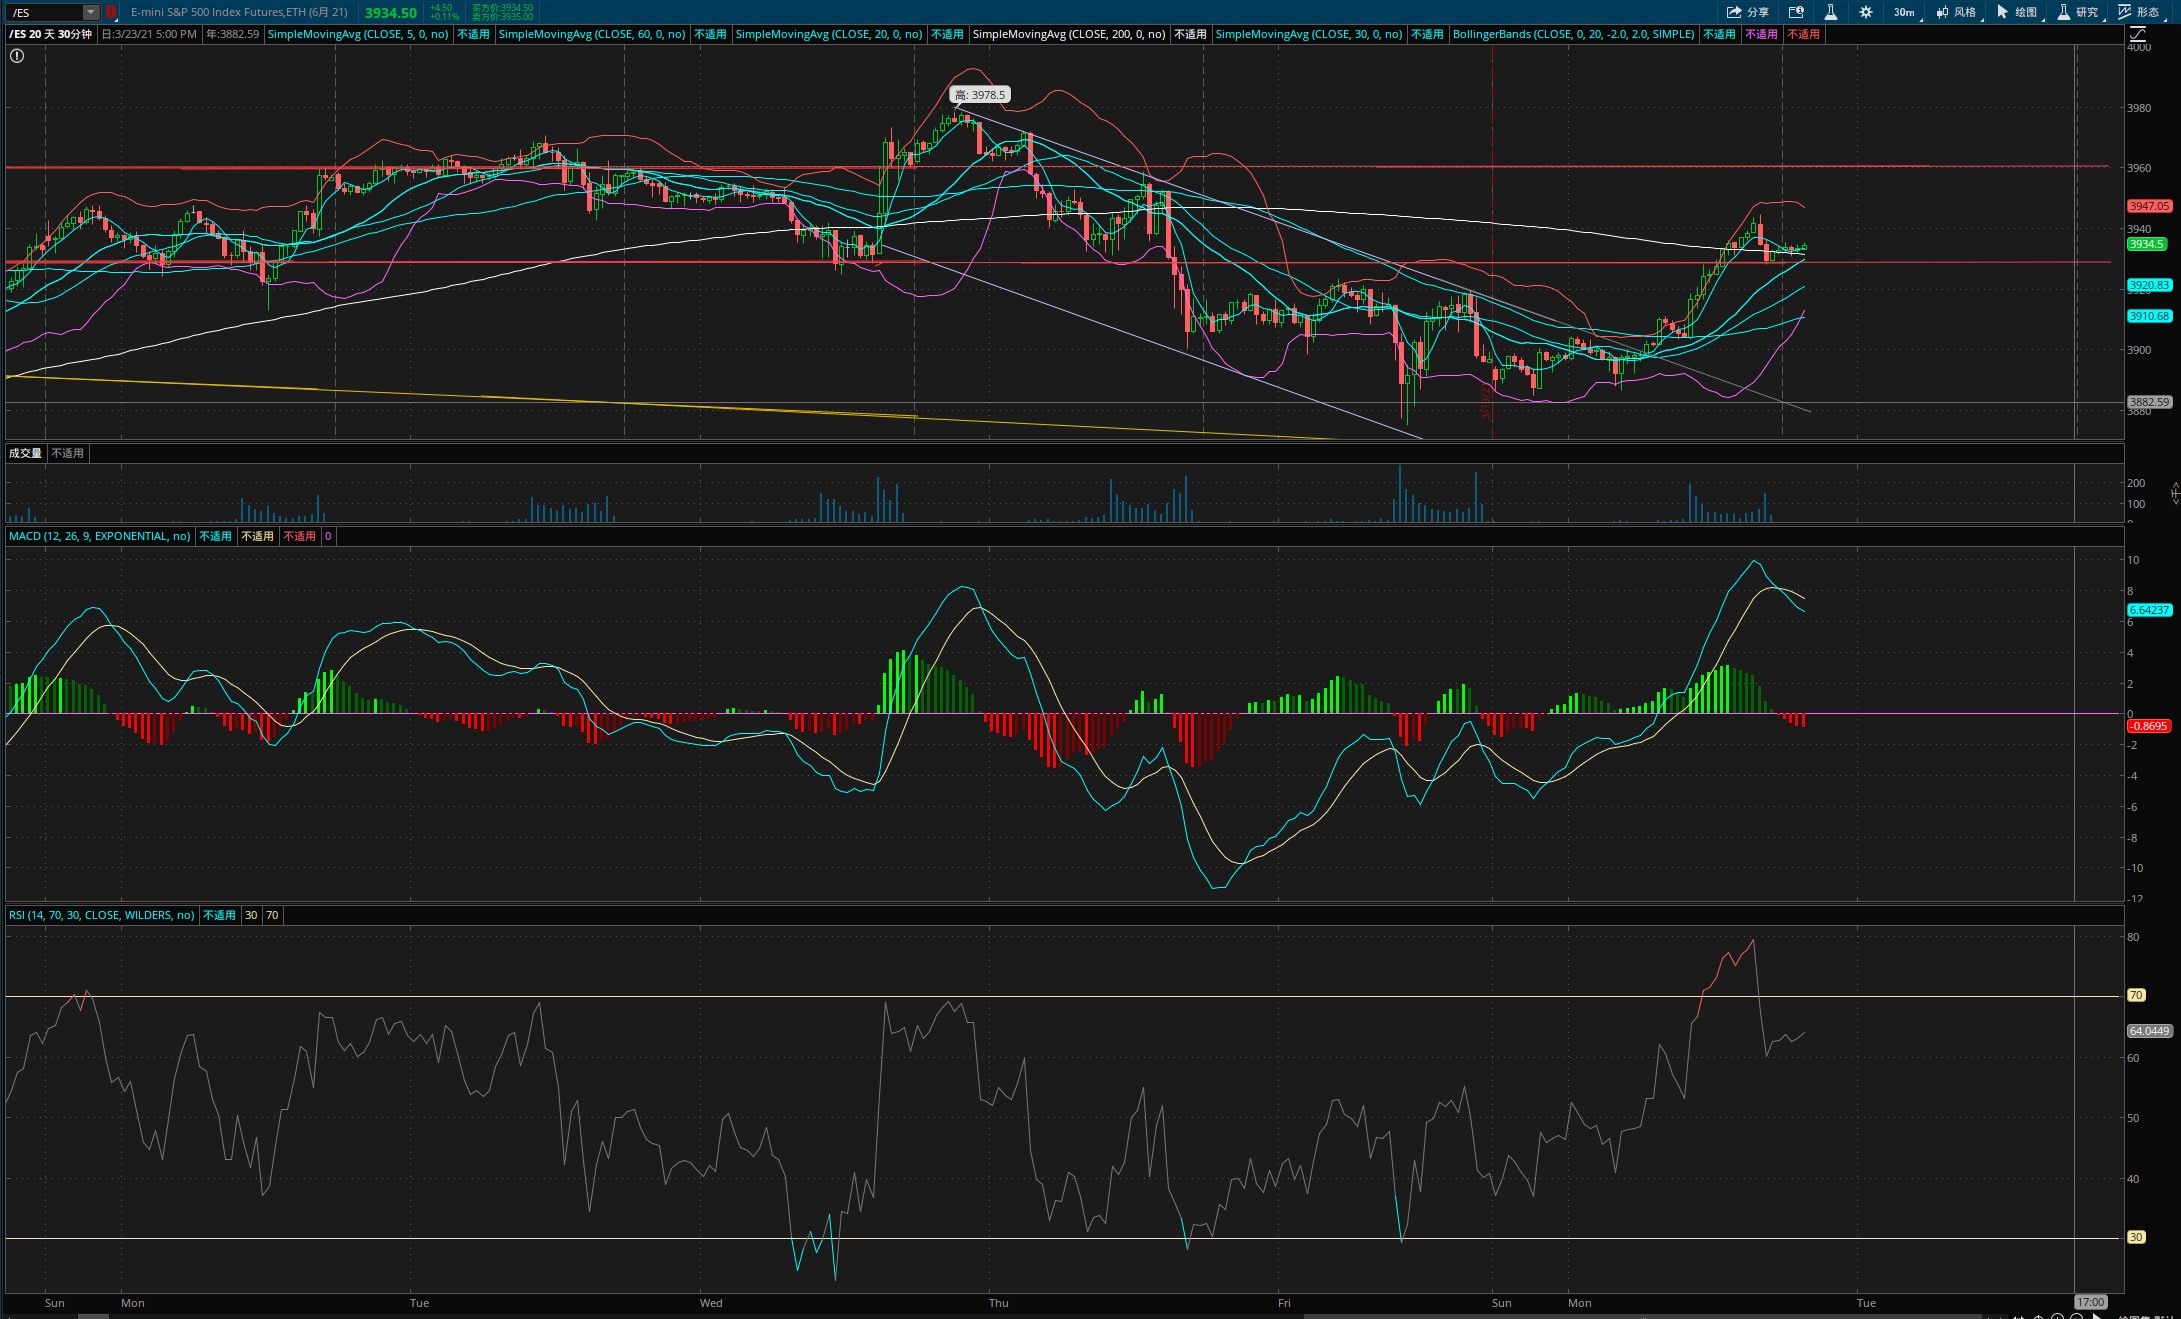The height and width of the screenshot is (1319, 2181).
Task: Click the red symbol link indicator
Action: (111, 12)
